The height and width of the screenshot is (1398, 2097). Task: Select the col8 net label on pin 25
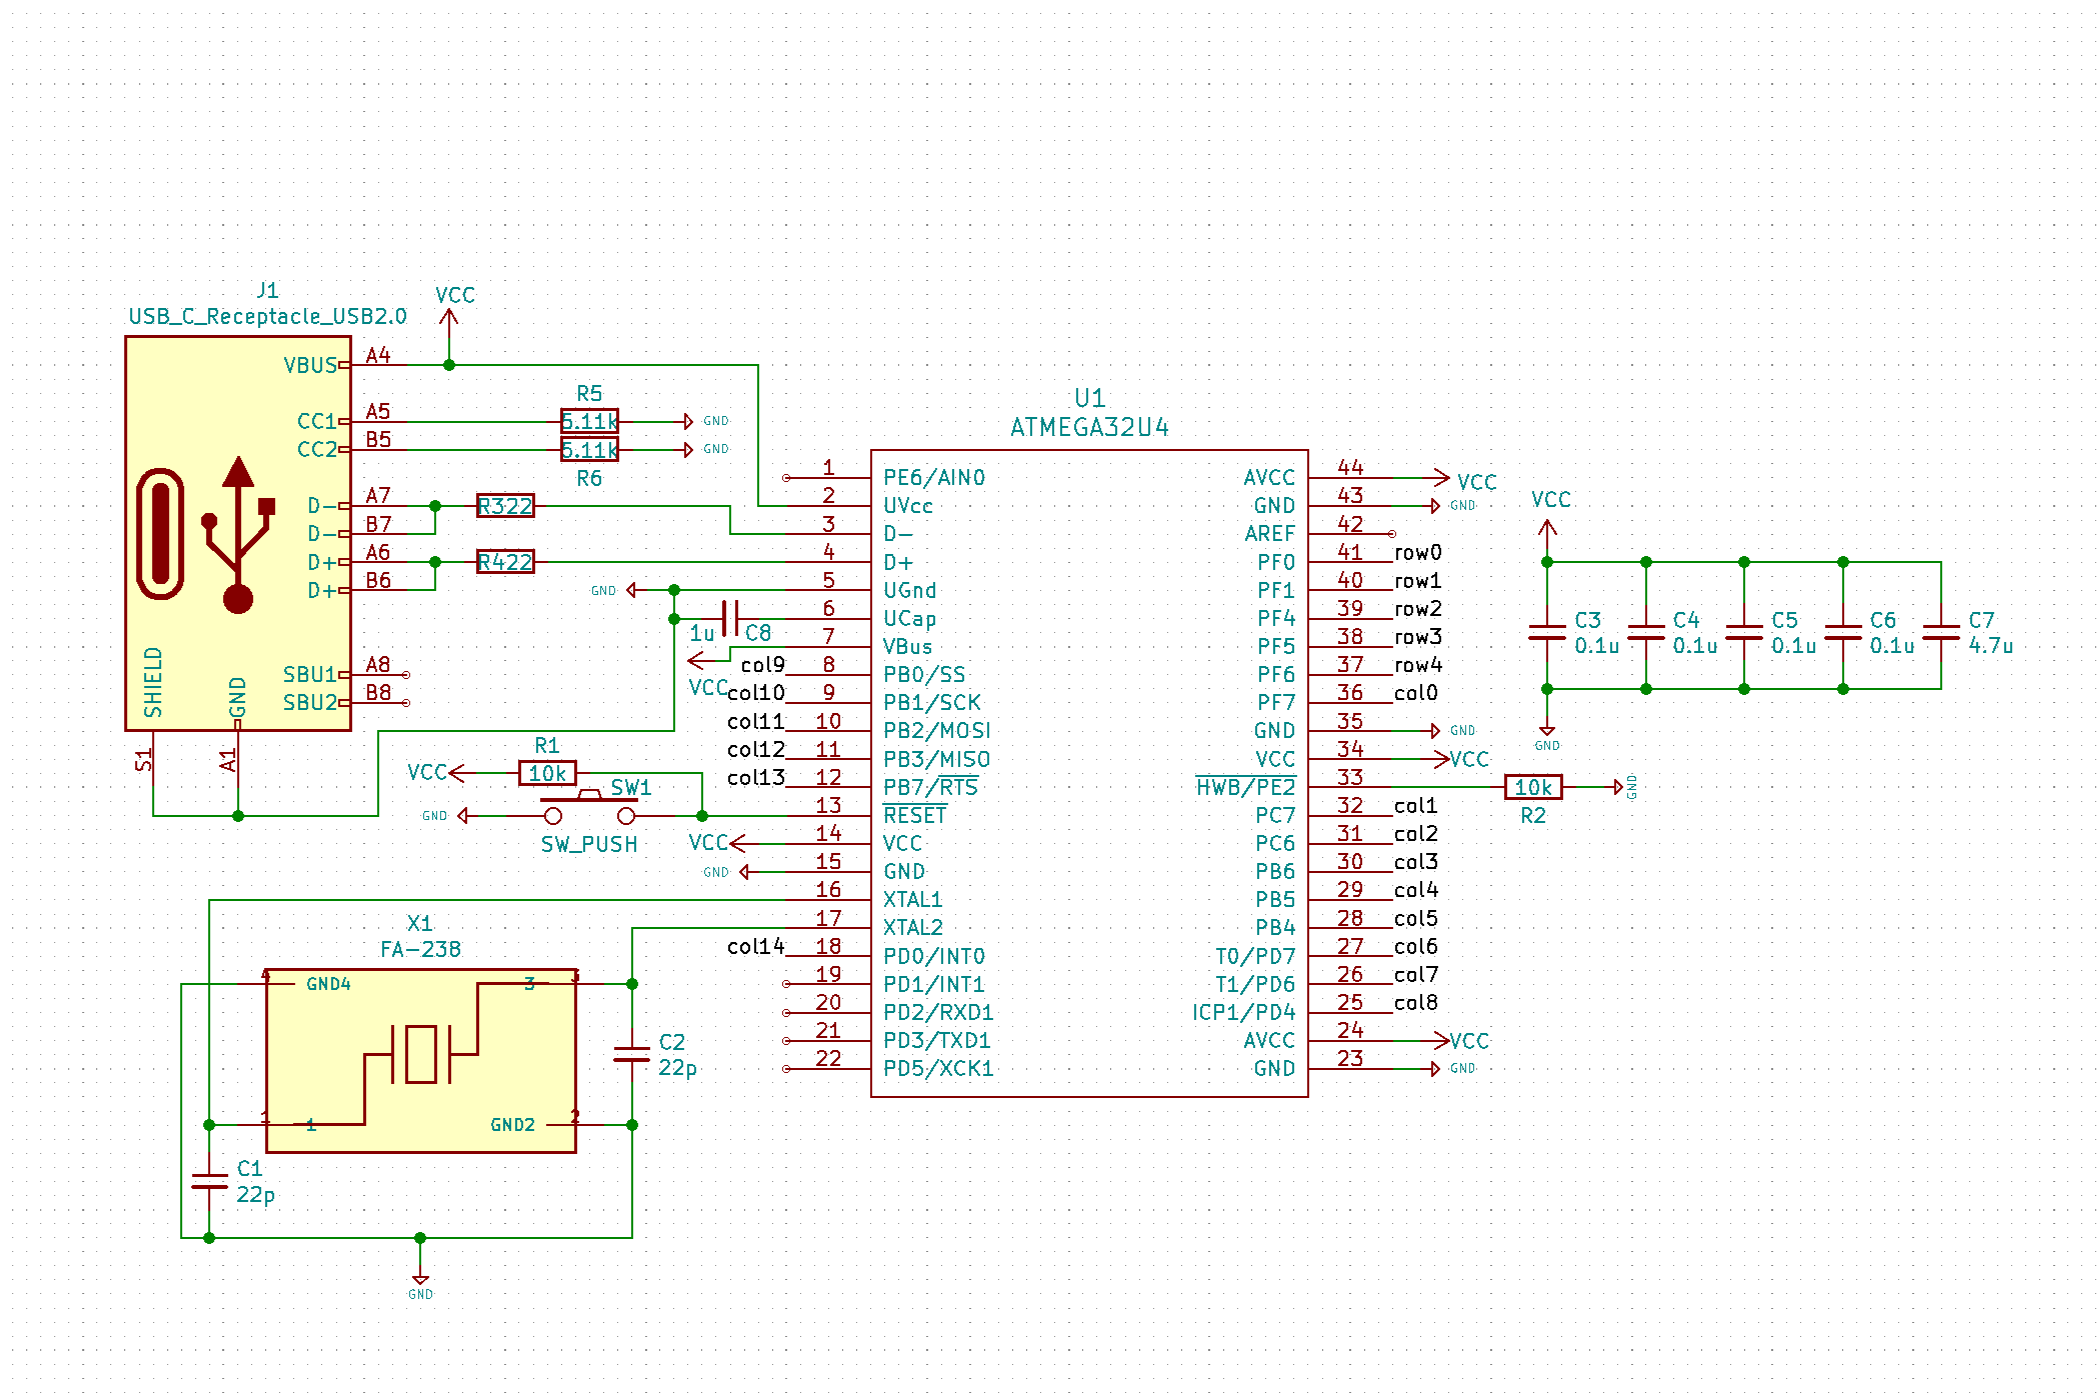1415,1002
